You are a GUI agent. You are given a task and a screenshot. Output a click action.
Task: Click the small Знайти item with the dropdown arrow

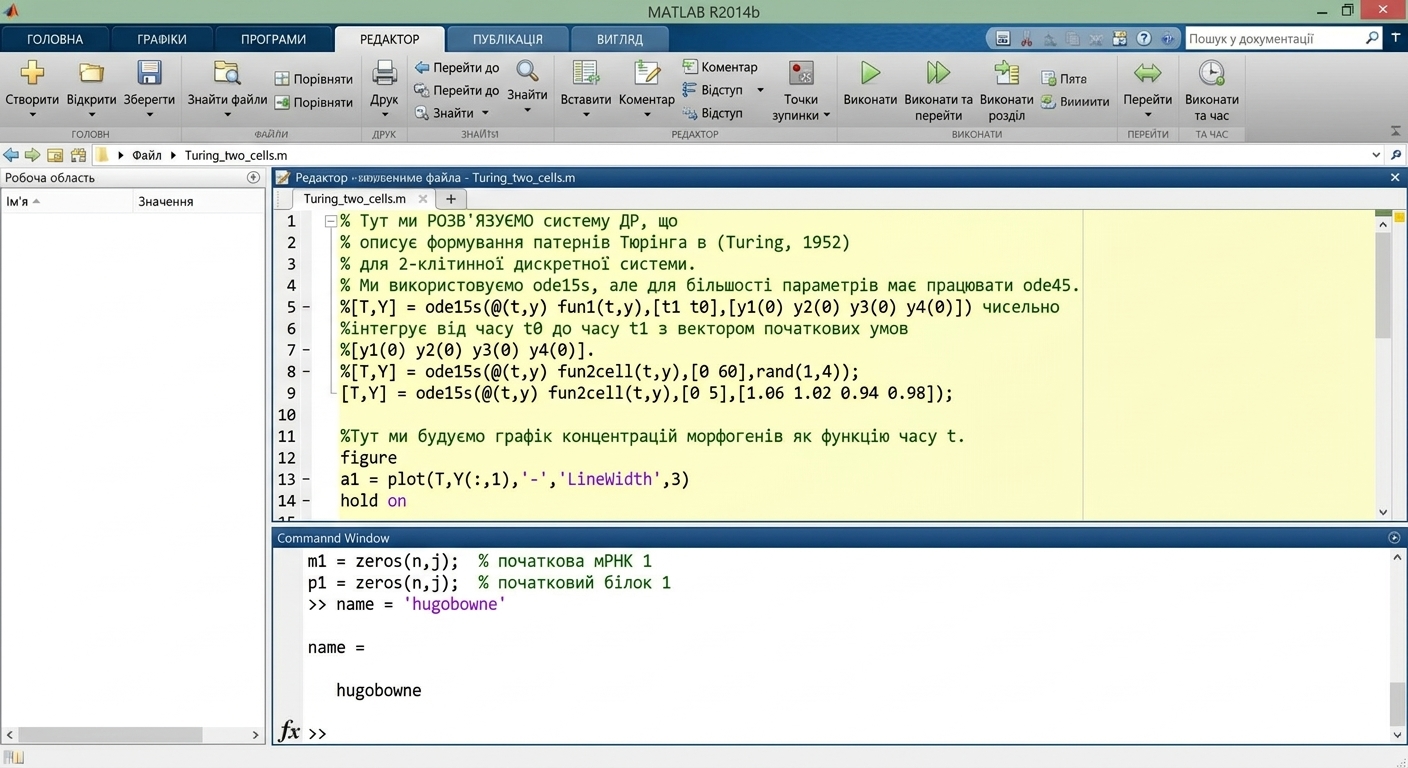coord(452,113)
